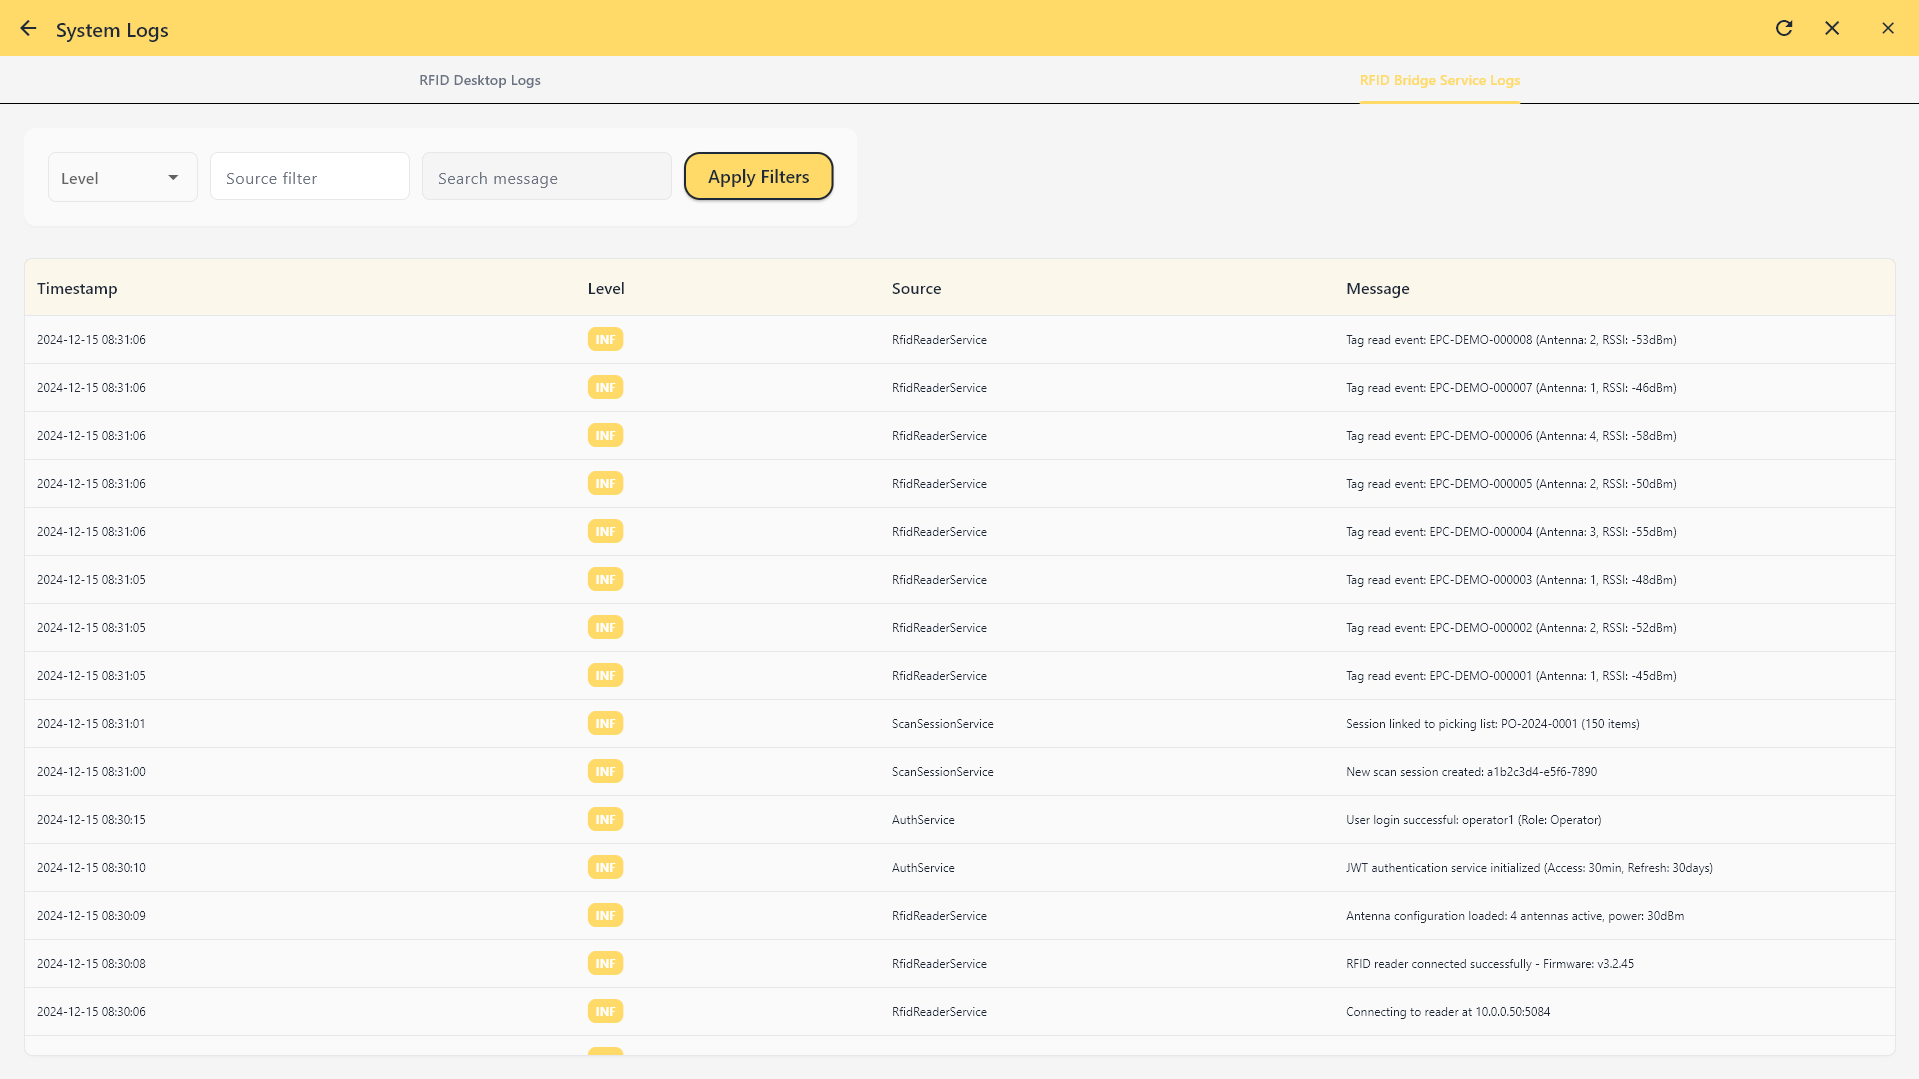Switch to RFID Desktop Logs tab
Image resolution: width=1919 pixels, height=1079 pixels.
point(479,80)
